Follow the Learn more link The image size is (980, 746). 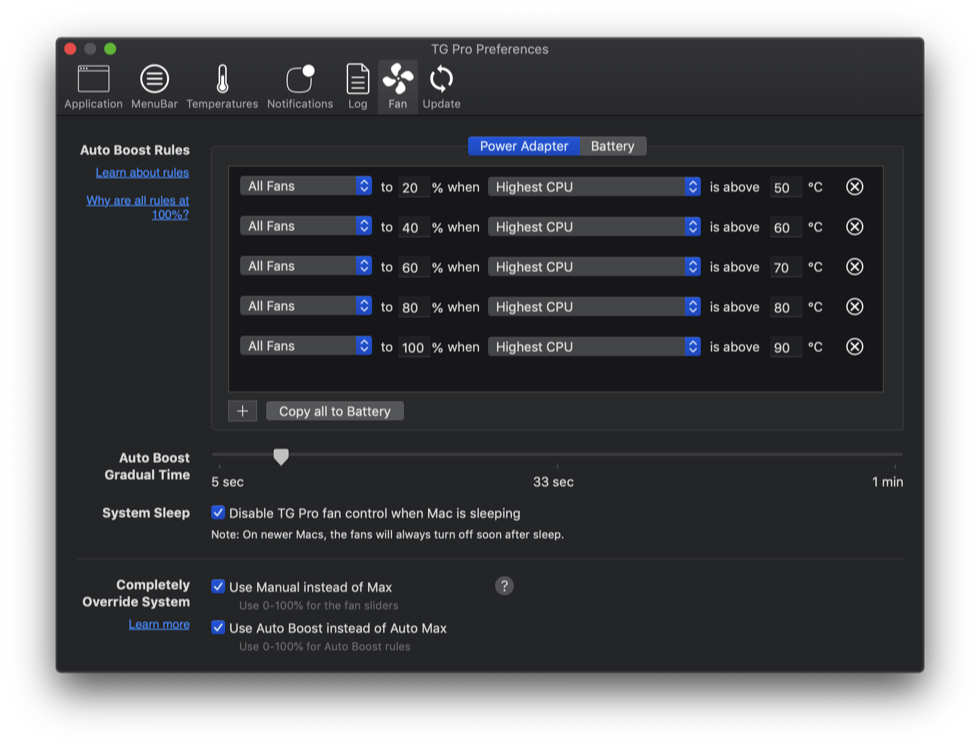click(159, 624)
